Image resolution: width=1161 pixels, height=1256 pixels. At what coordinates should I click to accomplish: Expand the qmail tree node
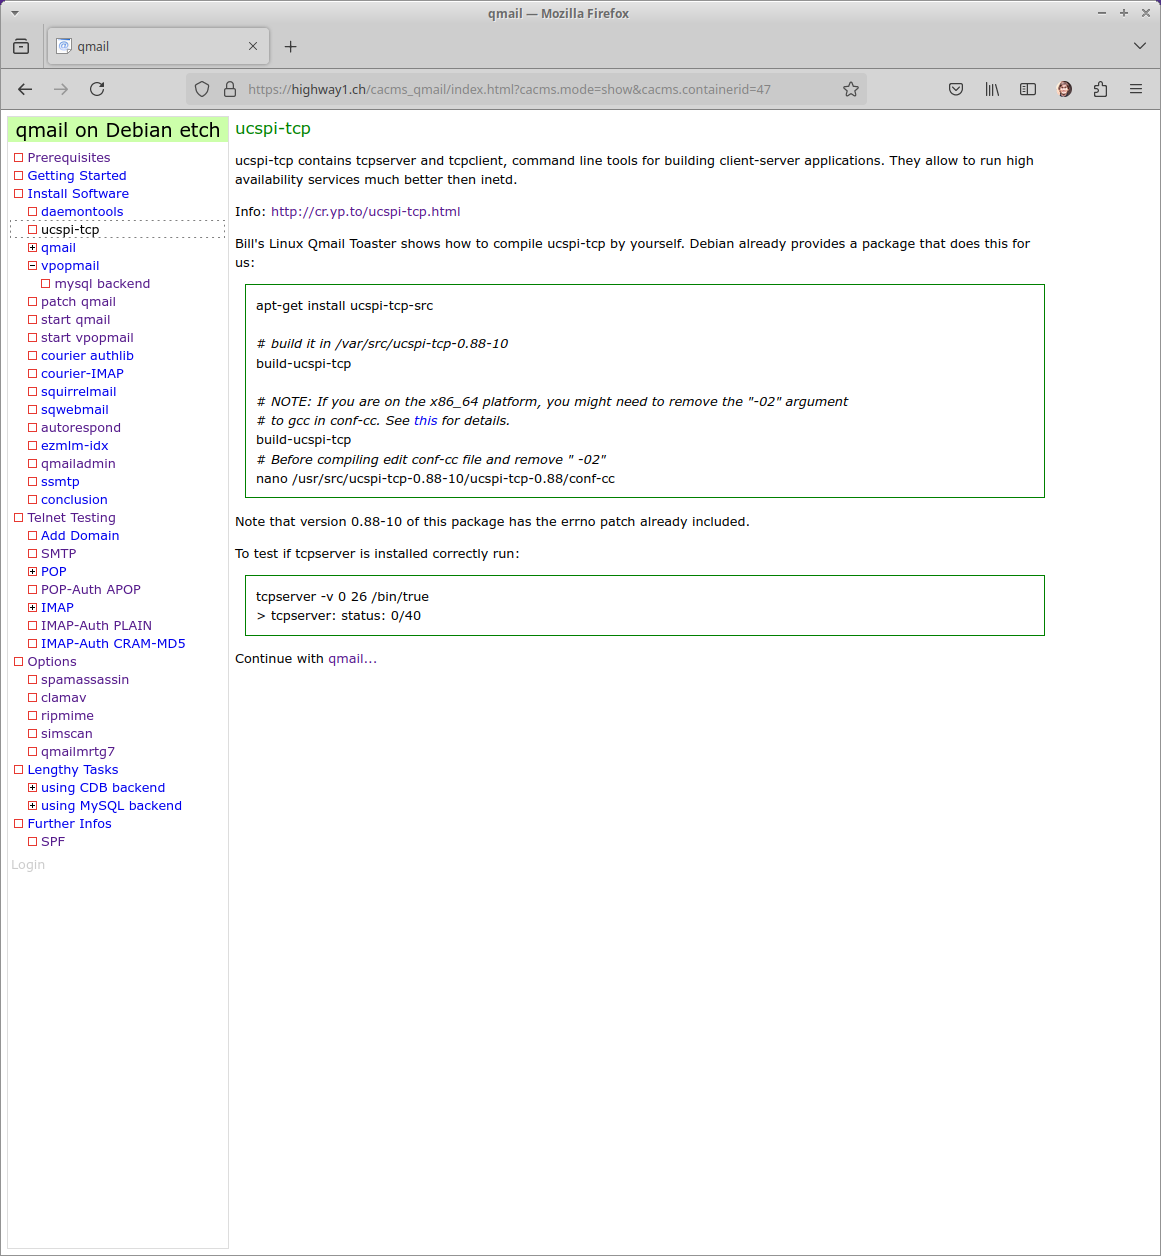[32, 248]
